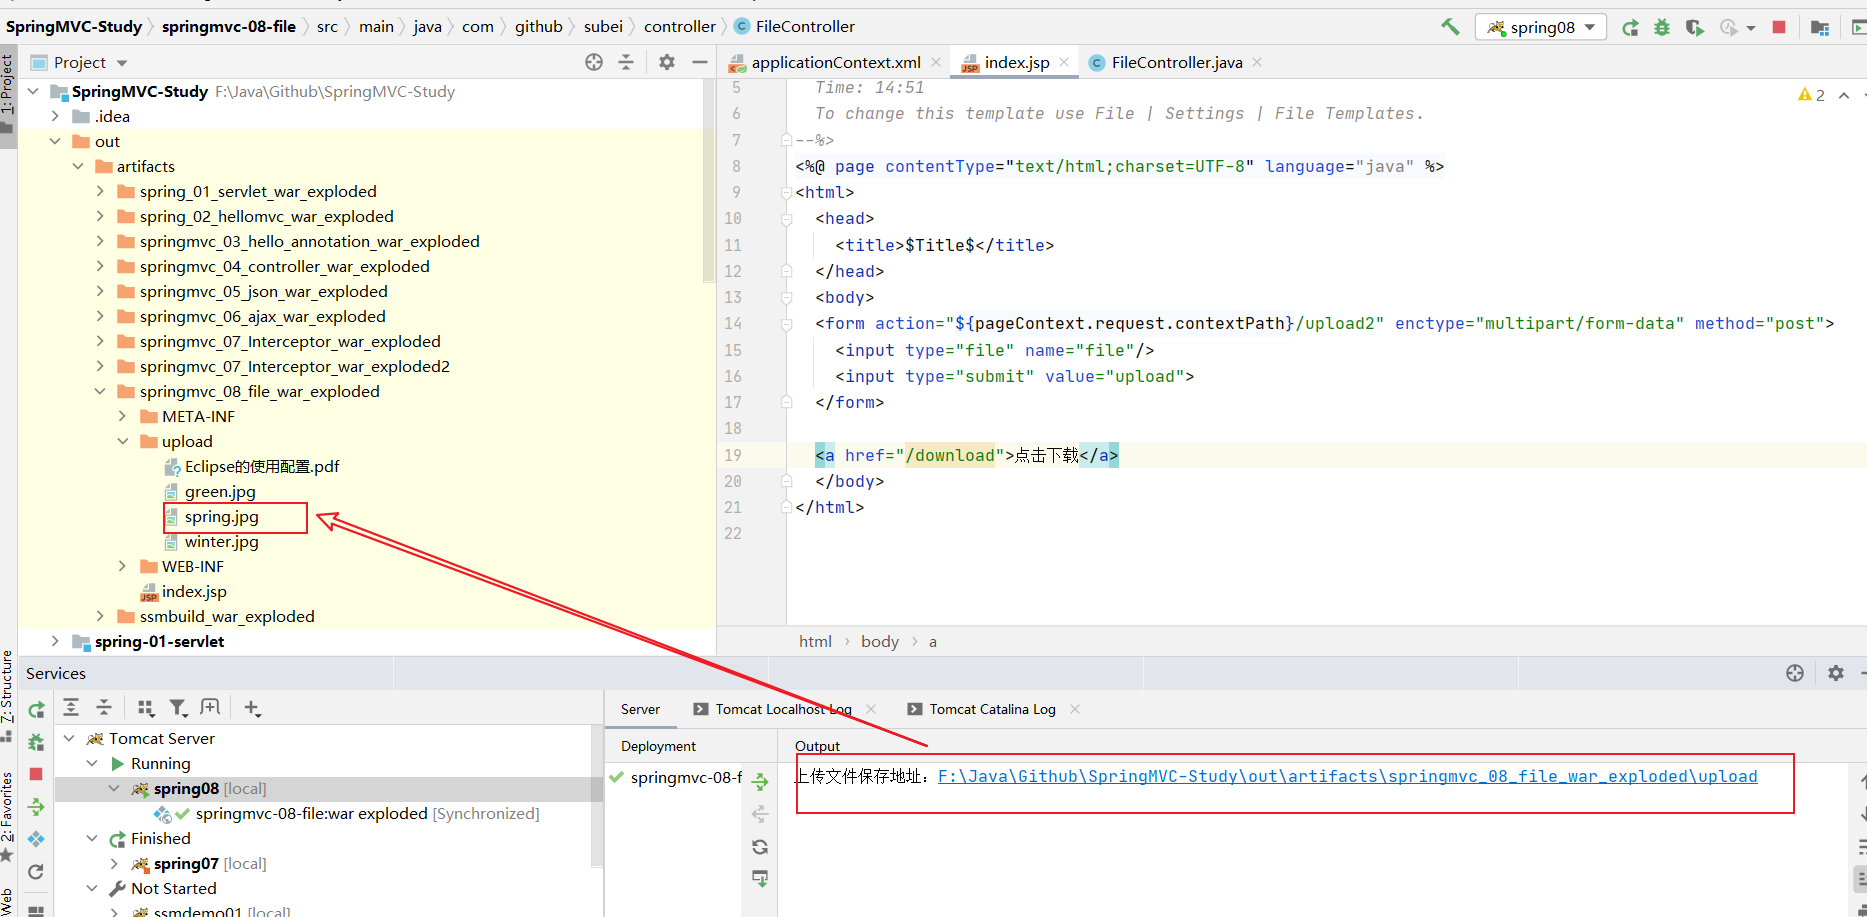Collapse the springmvc_08_file_war_exploded folder
Viewport: 1867px width, 917px height.
[100, 392]
